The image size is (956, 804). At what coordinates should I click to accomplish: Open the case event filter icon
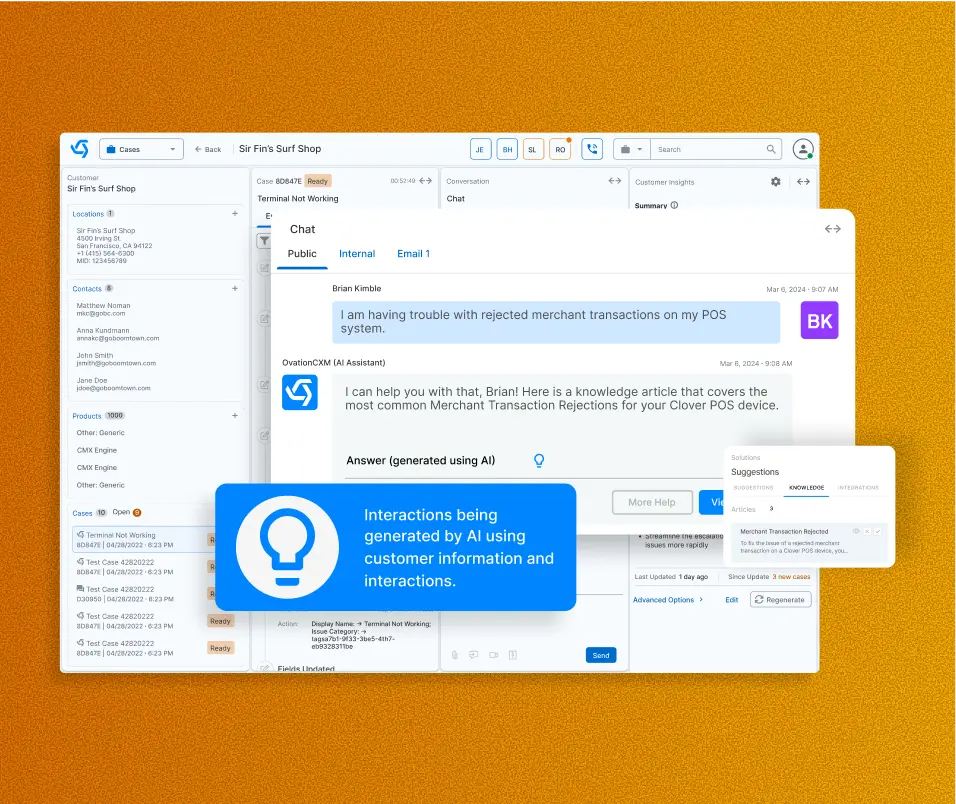click(x=265, y=241)
